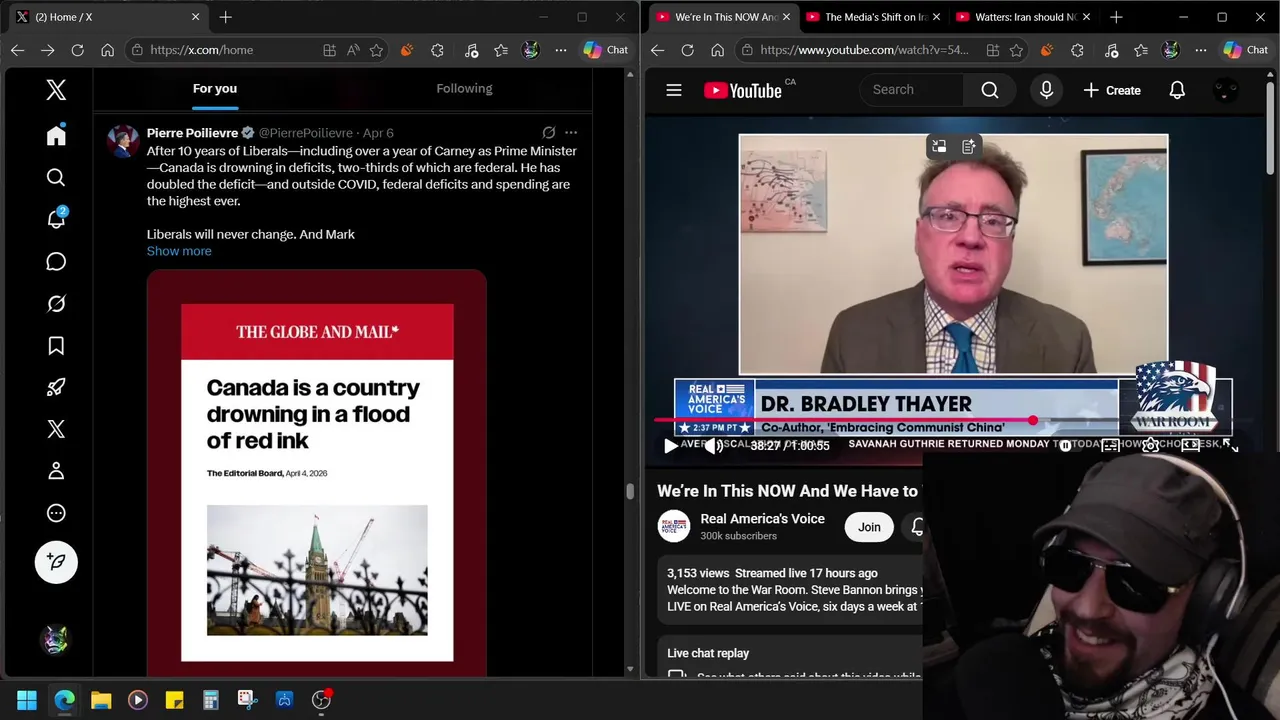Click the YouTube search field
The image size is (1280, 720).
tap(912, 90)
